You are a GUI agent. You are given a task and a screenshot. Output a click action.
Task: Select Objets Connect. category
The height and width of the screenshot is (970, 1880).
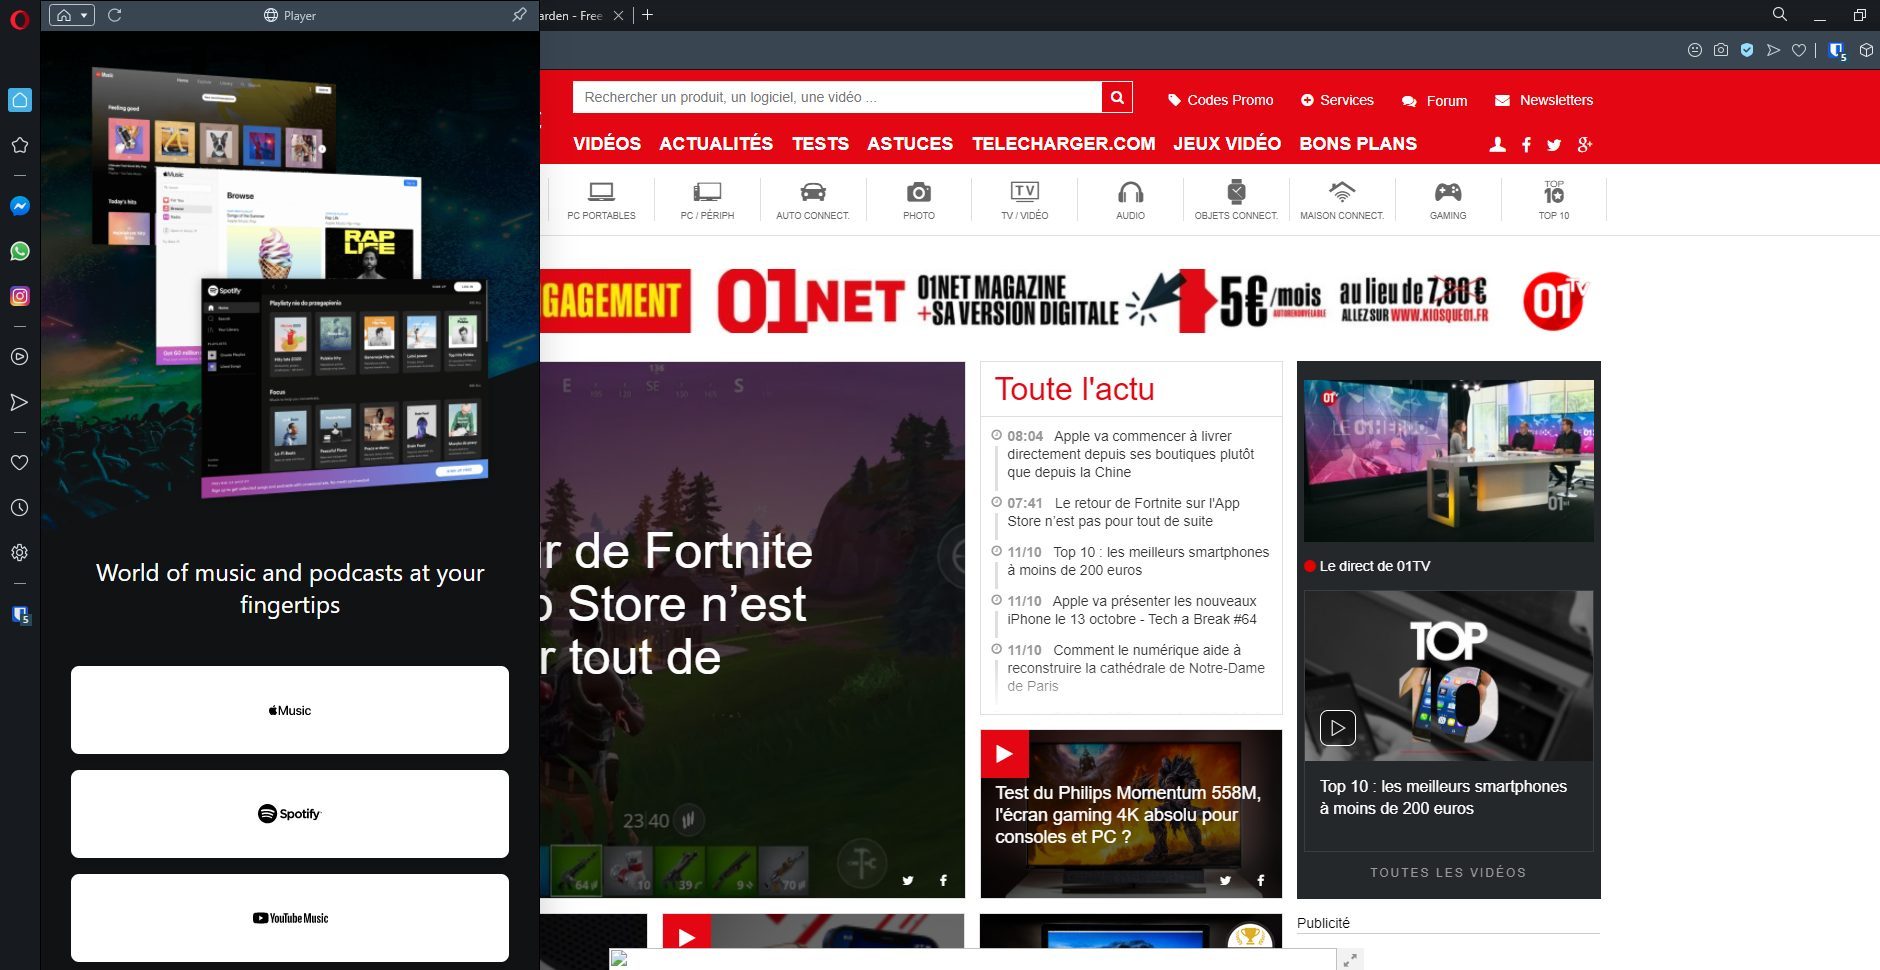(1236, 200)
